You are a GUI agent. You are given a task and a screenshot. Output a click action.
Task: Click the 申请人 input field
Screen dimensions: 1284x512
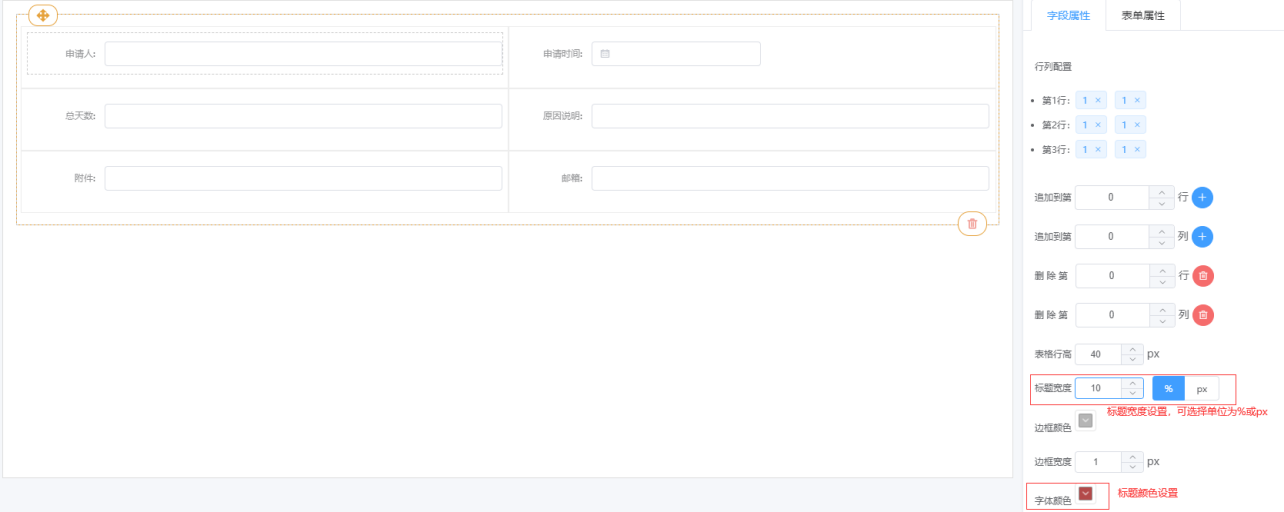[303, 54]
